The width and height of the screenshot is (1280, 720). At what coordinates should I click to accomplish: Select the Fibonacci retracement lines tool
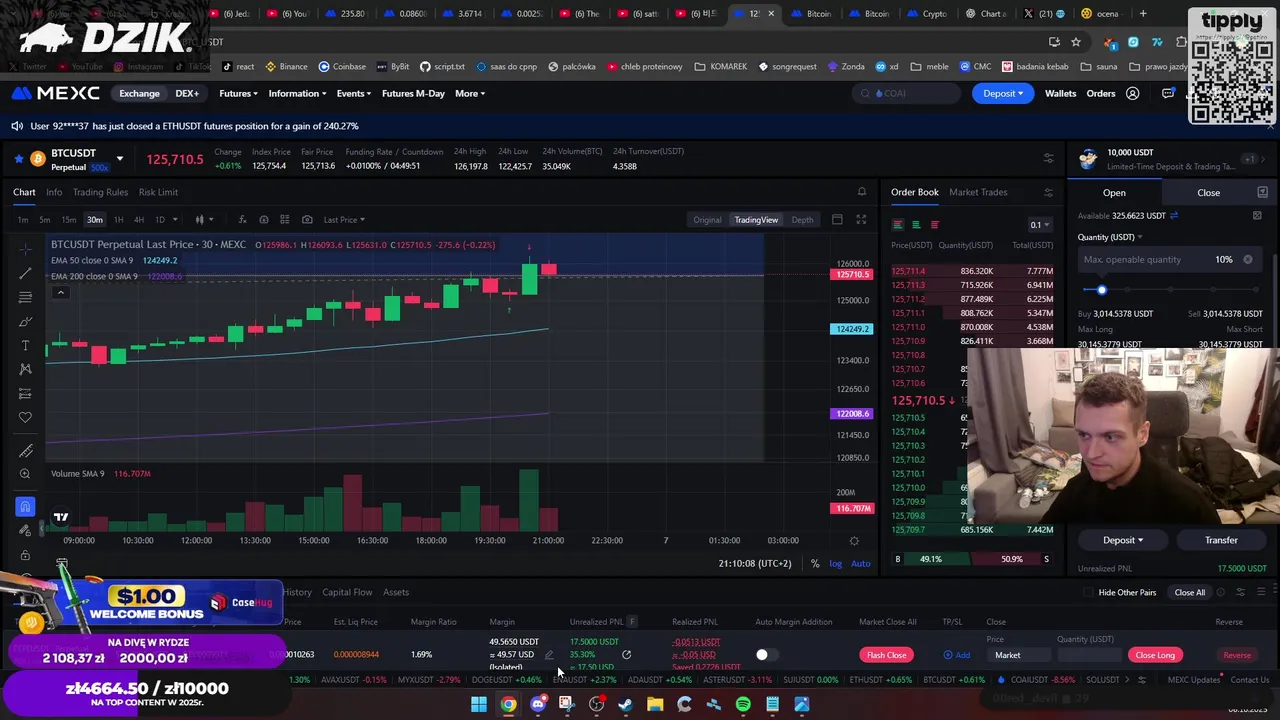(x=25, y=297)
